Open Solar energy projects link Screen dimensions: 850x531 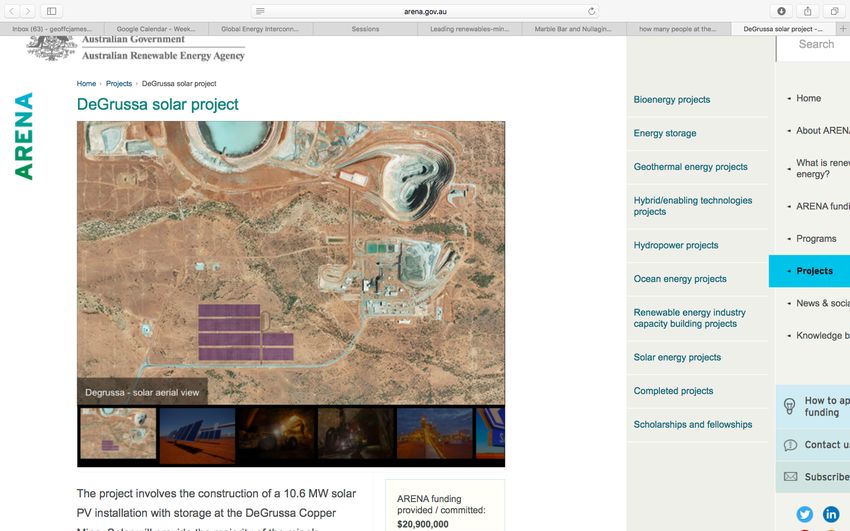(x=677, y=358)
